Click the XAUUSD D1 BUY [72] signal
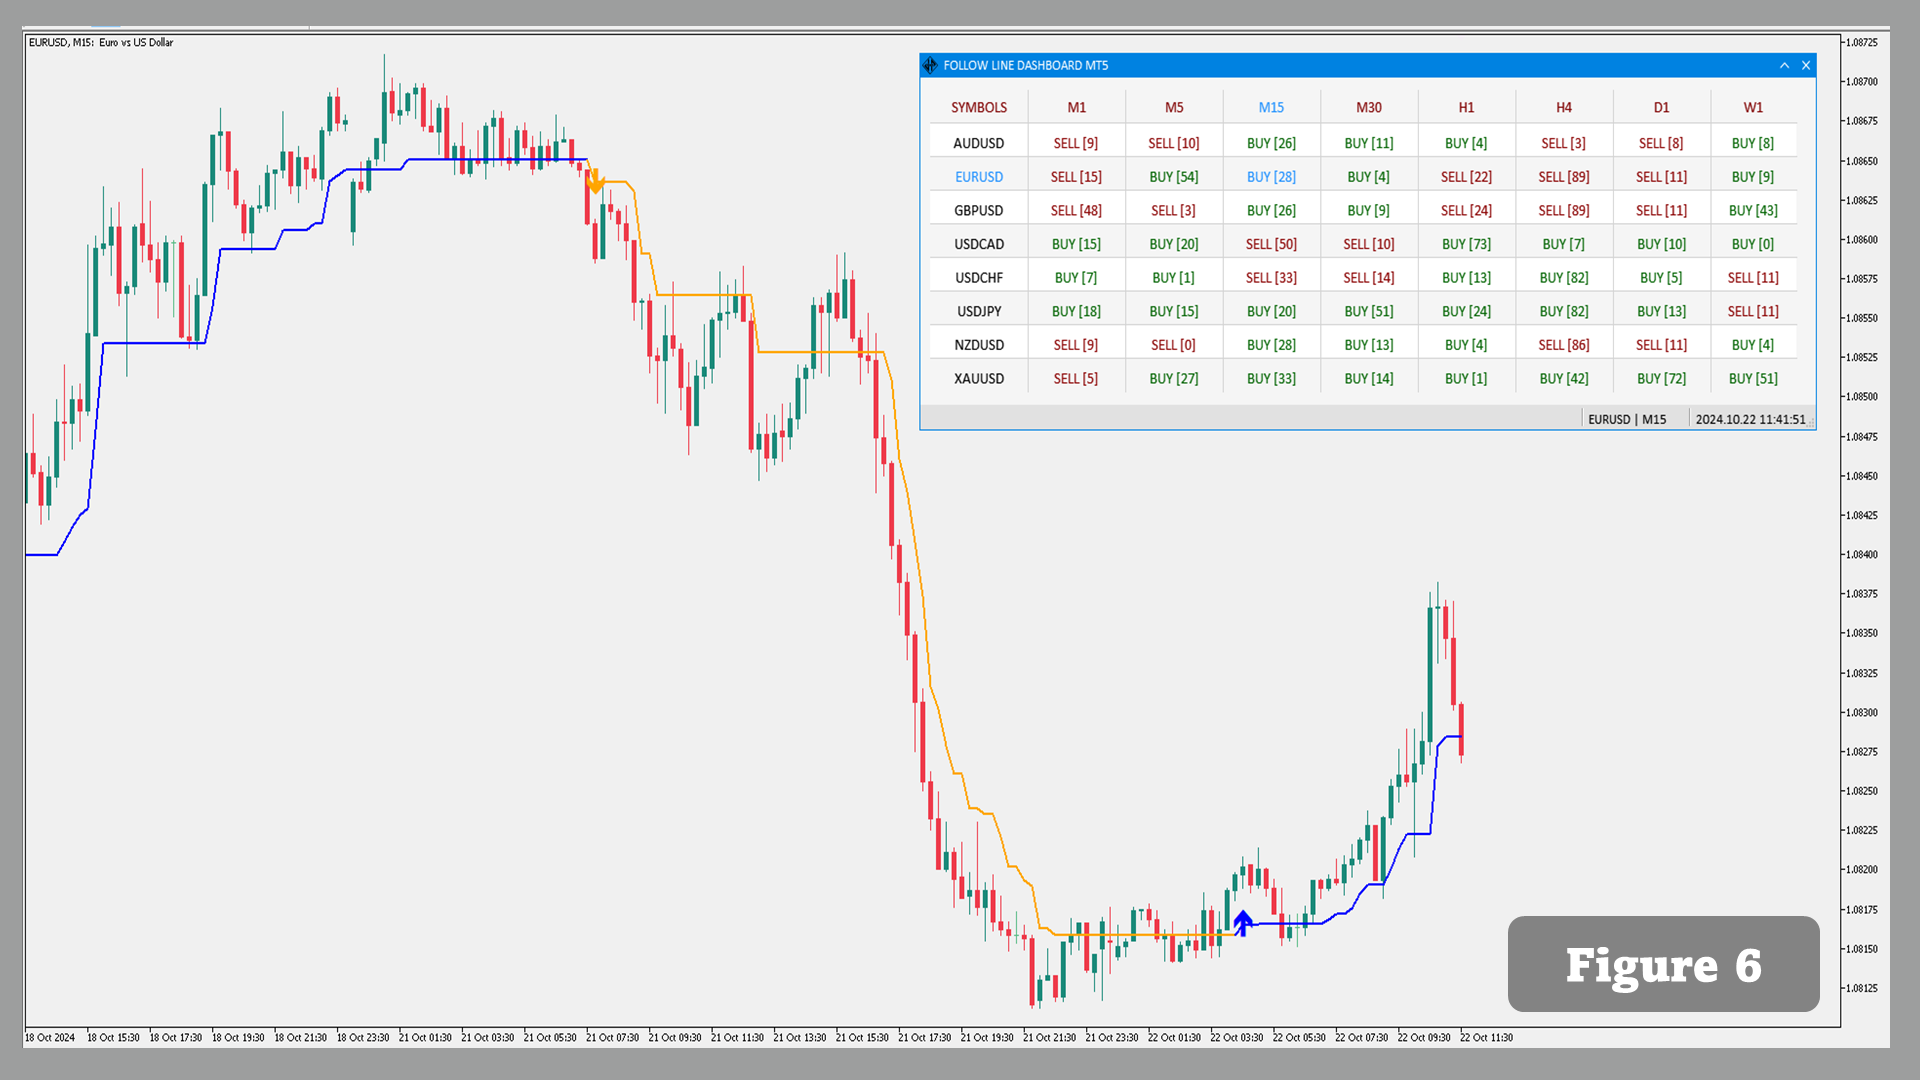Screen dimensions: 1920x1080 point(1661,378)
